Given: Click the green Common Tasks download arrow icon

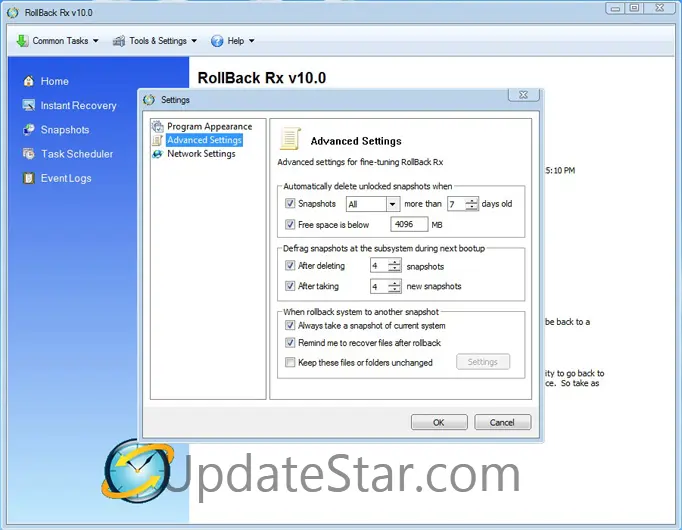Looking at the screenshot, I should (x=22, y=41).
